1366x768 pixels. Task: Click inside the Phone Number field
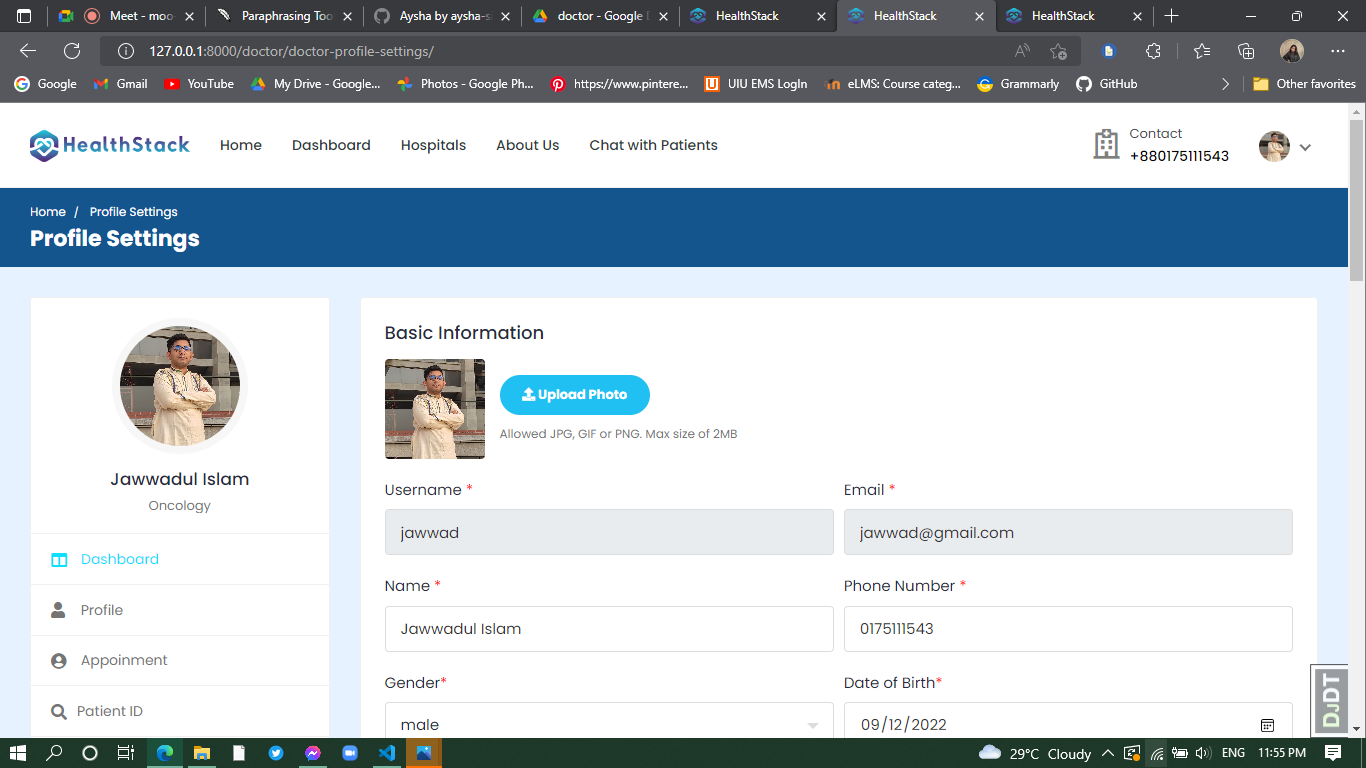point(1067,629)
